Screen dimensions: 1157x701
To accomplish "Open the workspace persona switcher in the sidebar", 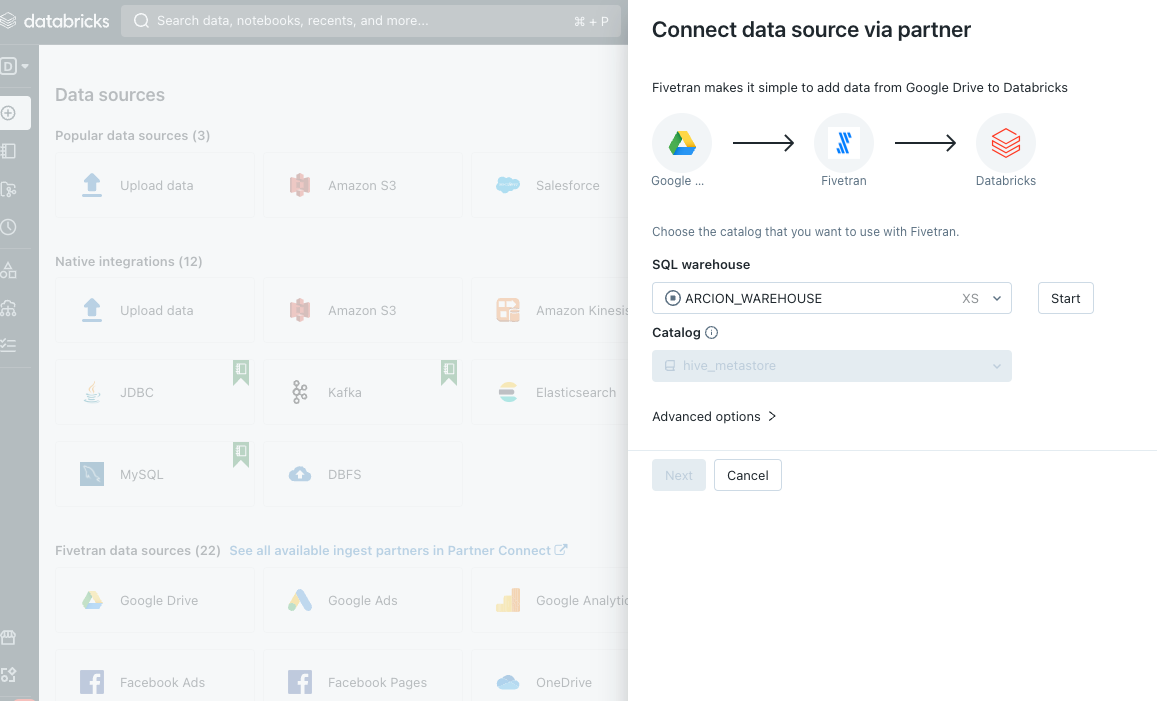I will click(x=14, y=66).
